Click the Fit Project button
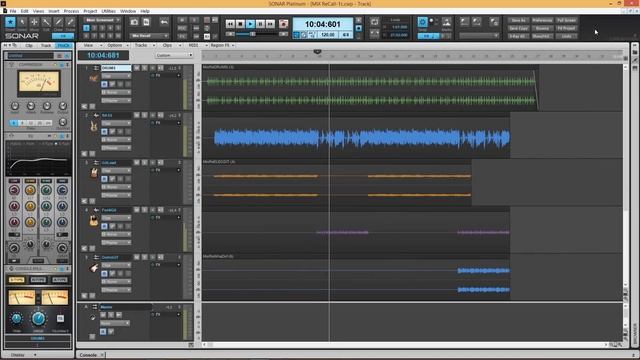The width and height of the screenshot is (640, 360). [x=567, y=28]
